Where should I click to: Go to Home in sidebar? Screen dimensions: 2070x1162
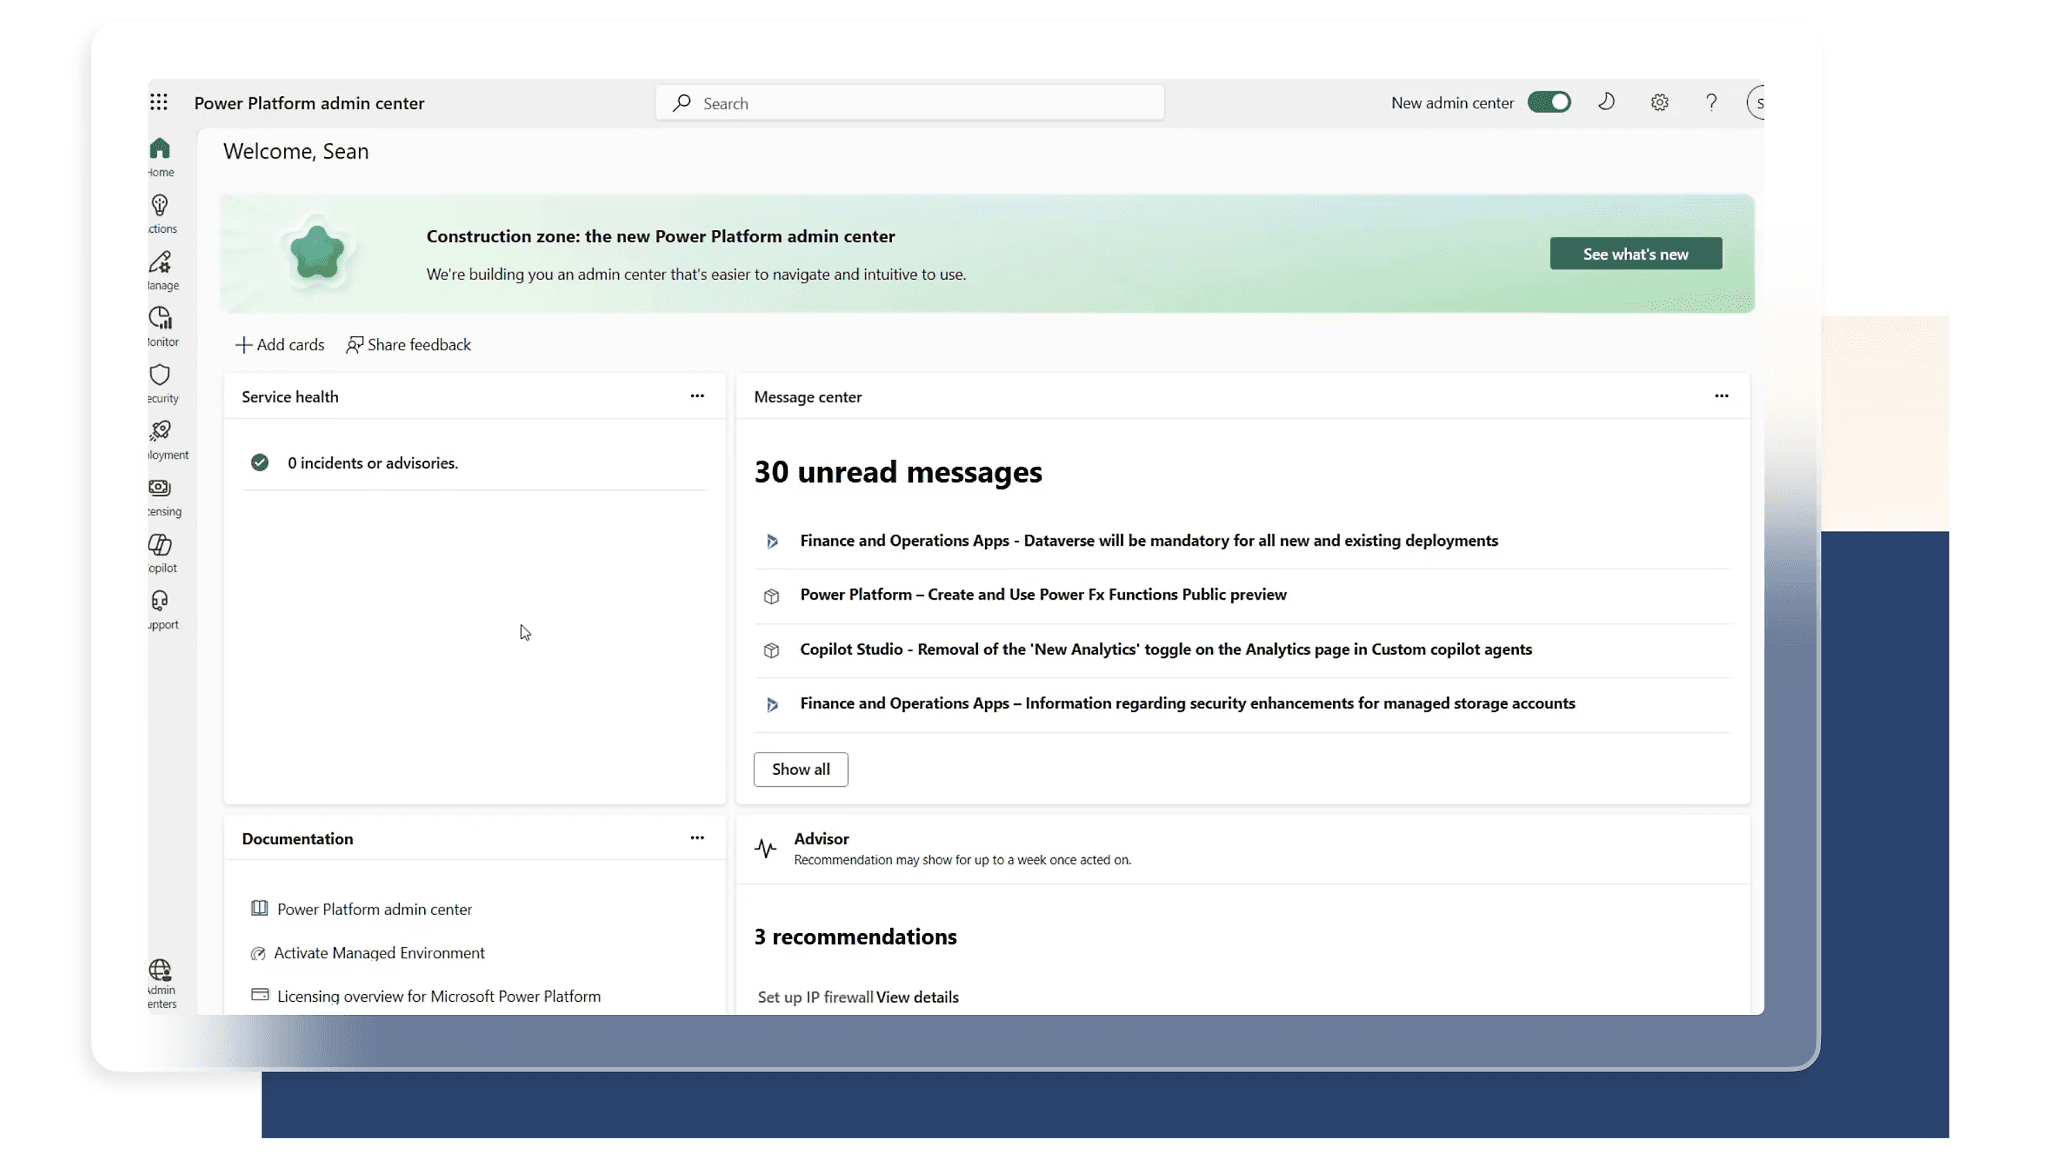pyautogui.click(x=160, y=156)
